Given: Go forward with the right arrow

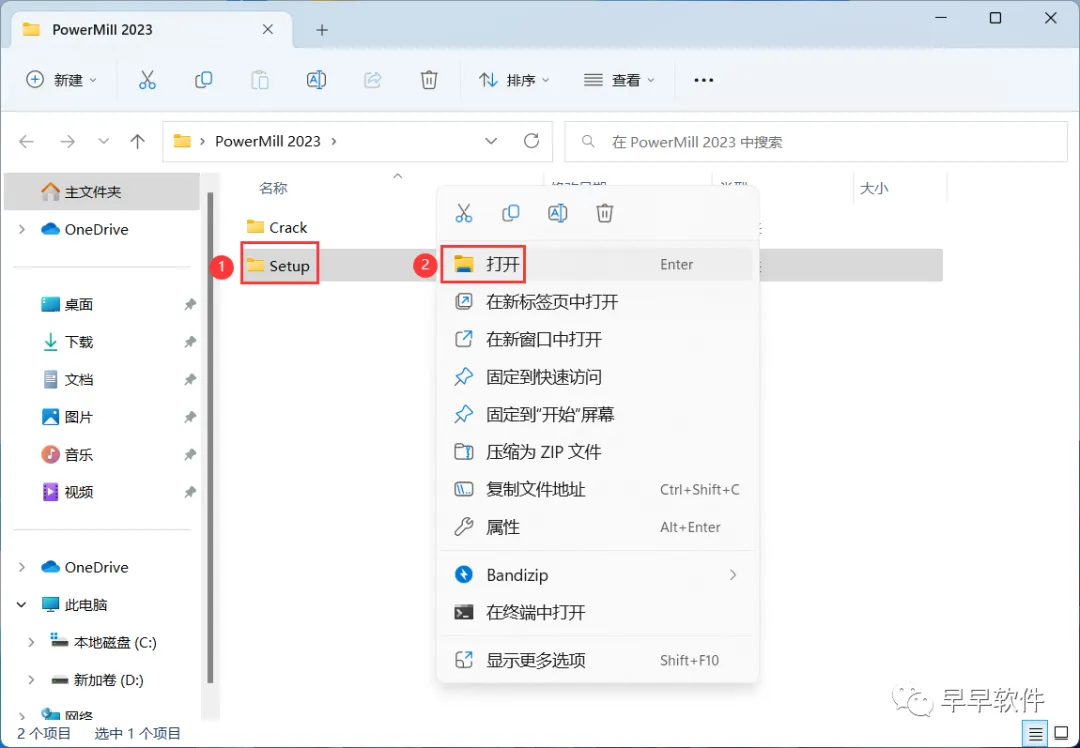Looking at the screenshot, I should 67,141.
